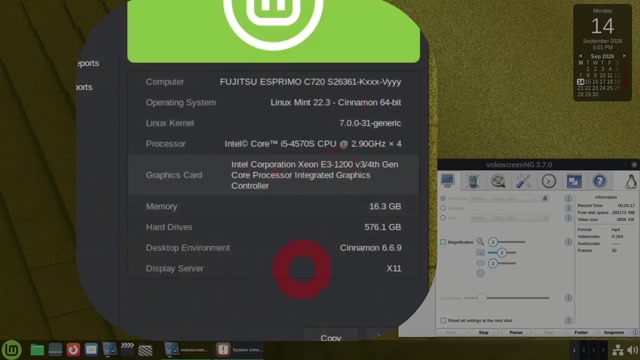
Task: Adjust the second magnification slider handle
Action: pos(502,253)
